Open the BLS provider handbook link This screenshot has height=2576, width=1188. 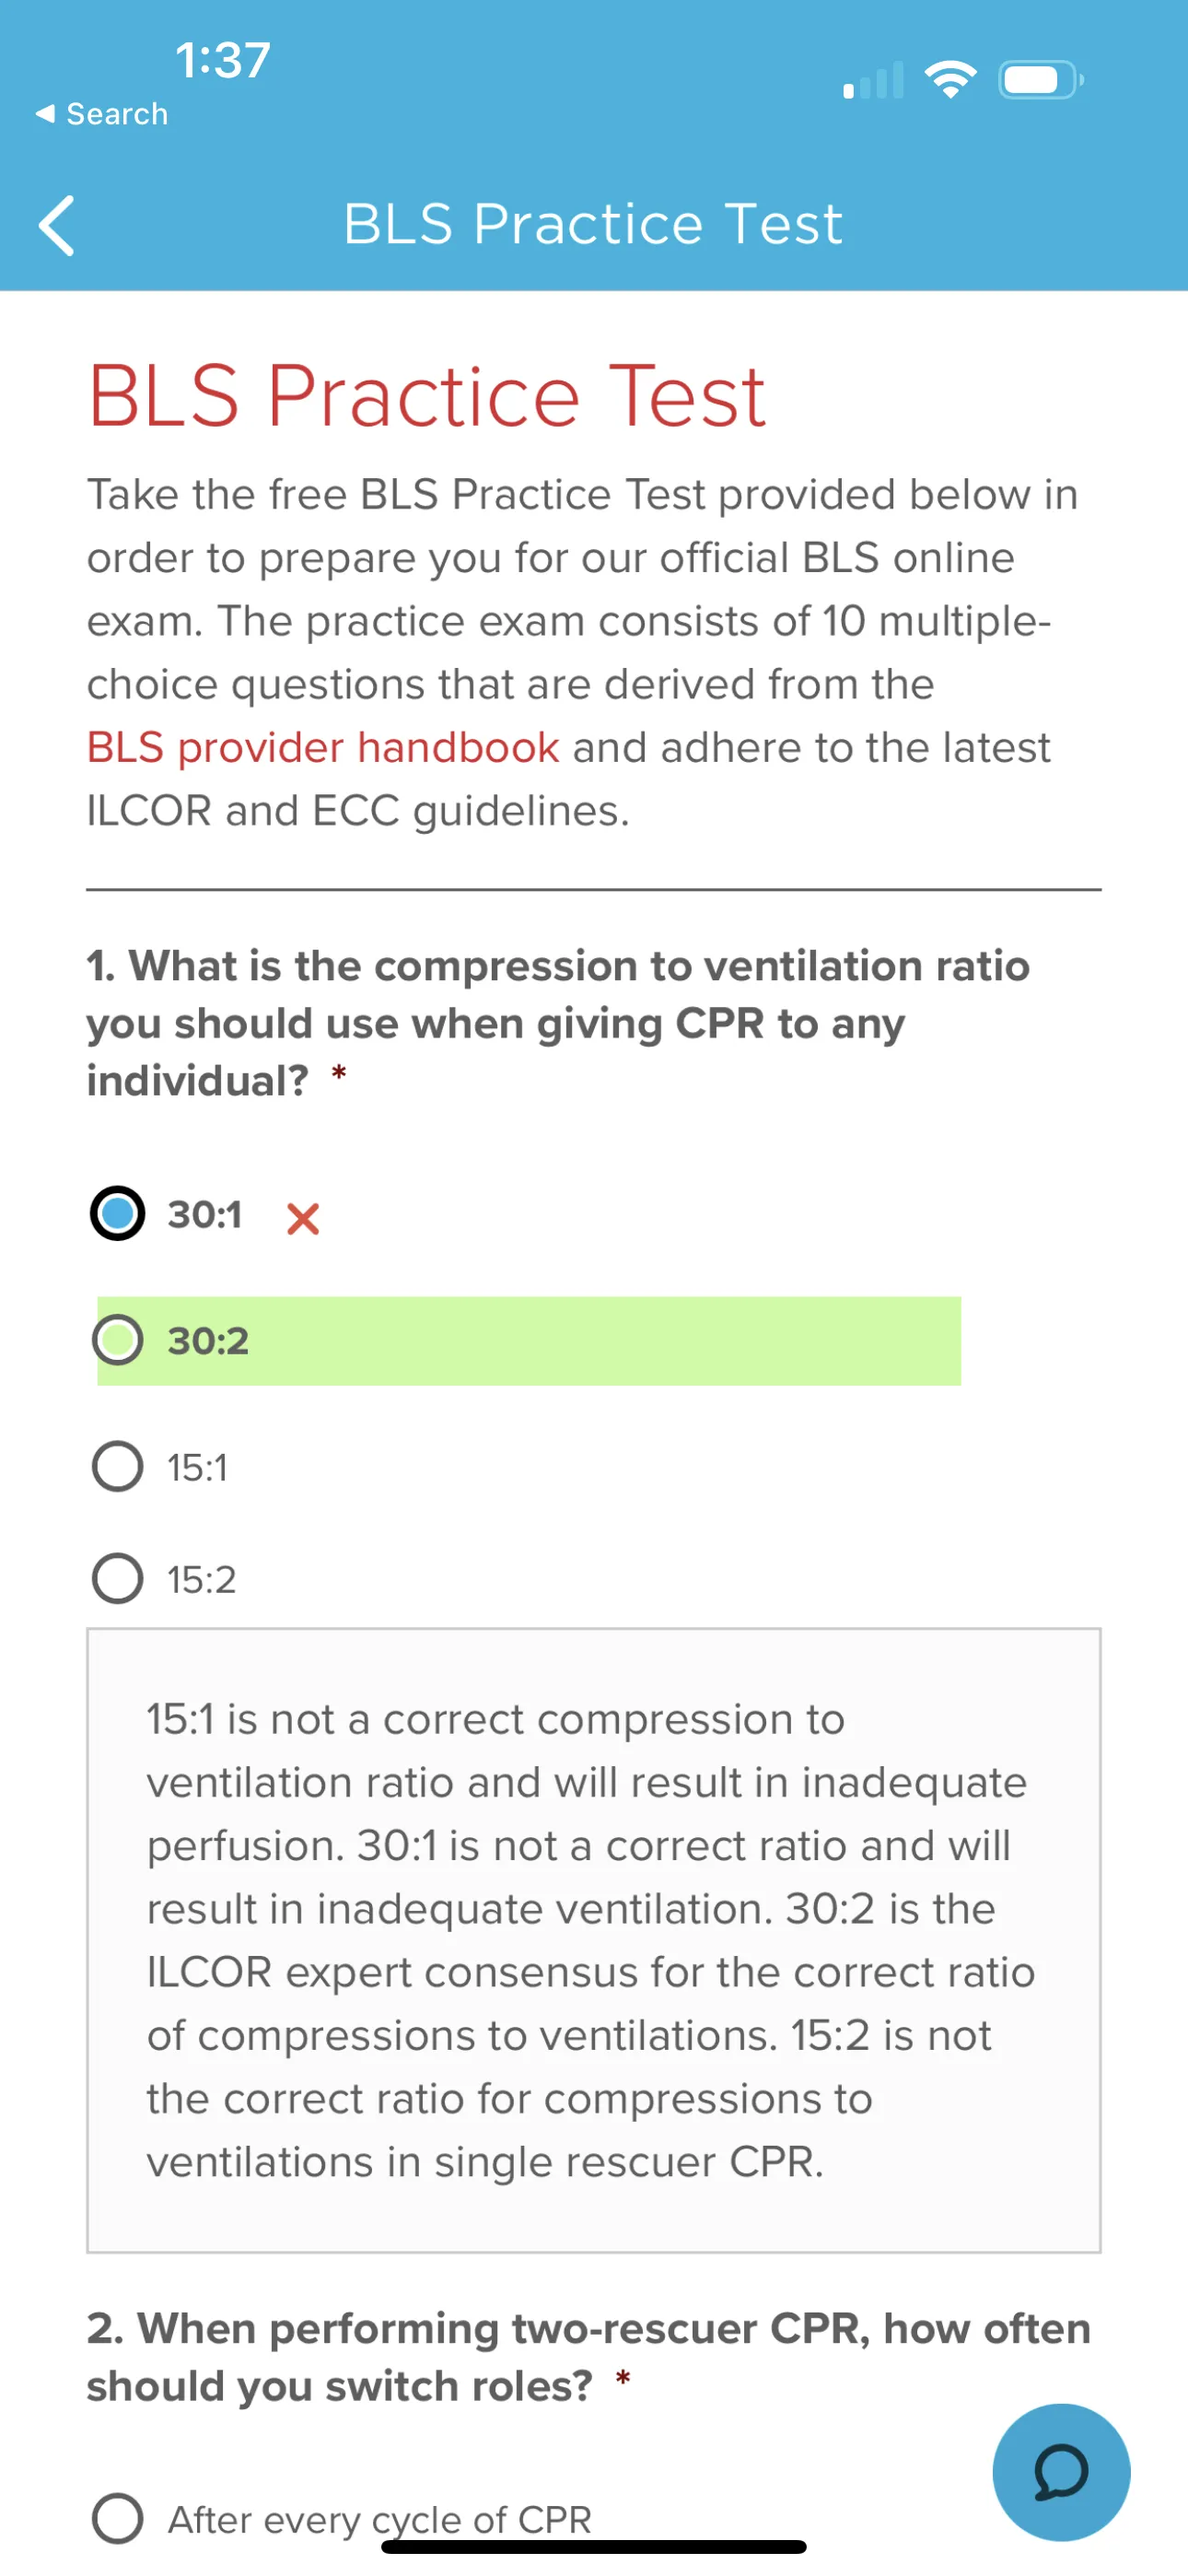[x=323, y=747]
